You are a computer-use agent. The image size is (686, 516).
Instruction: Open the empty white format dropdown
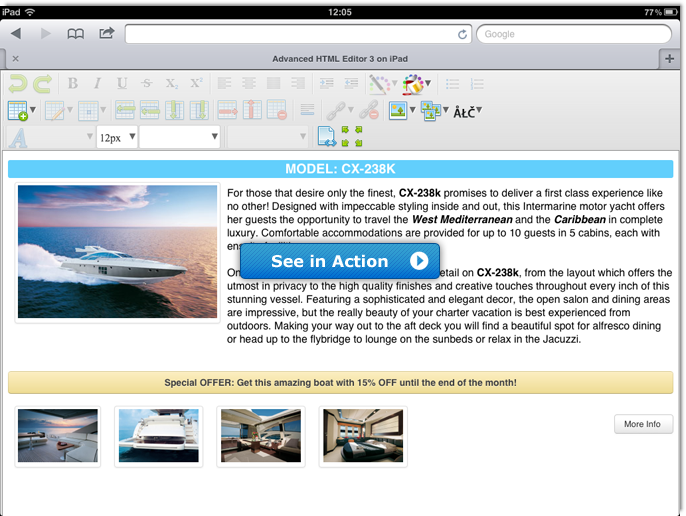click(179, 137)
